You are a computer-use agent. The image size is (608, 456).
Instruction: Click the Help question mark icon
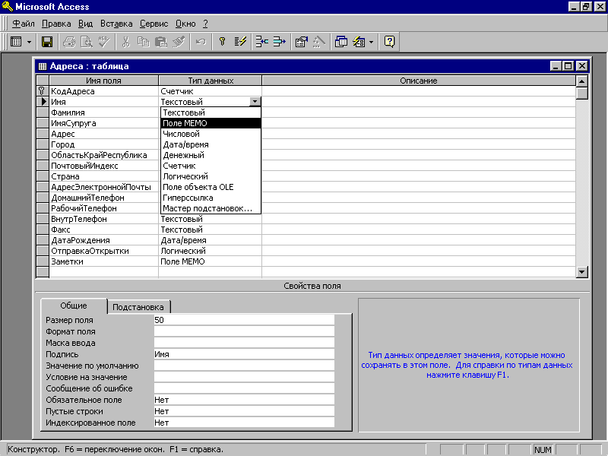389,42
